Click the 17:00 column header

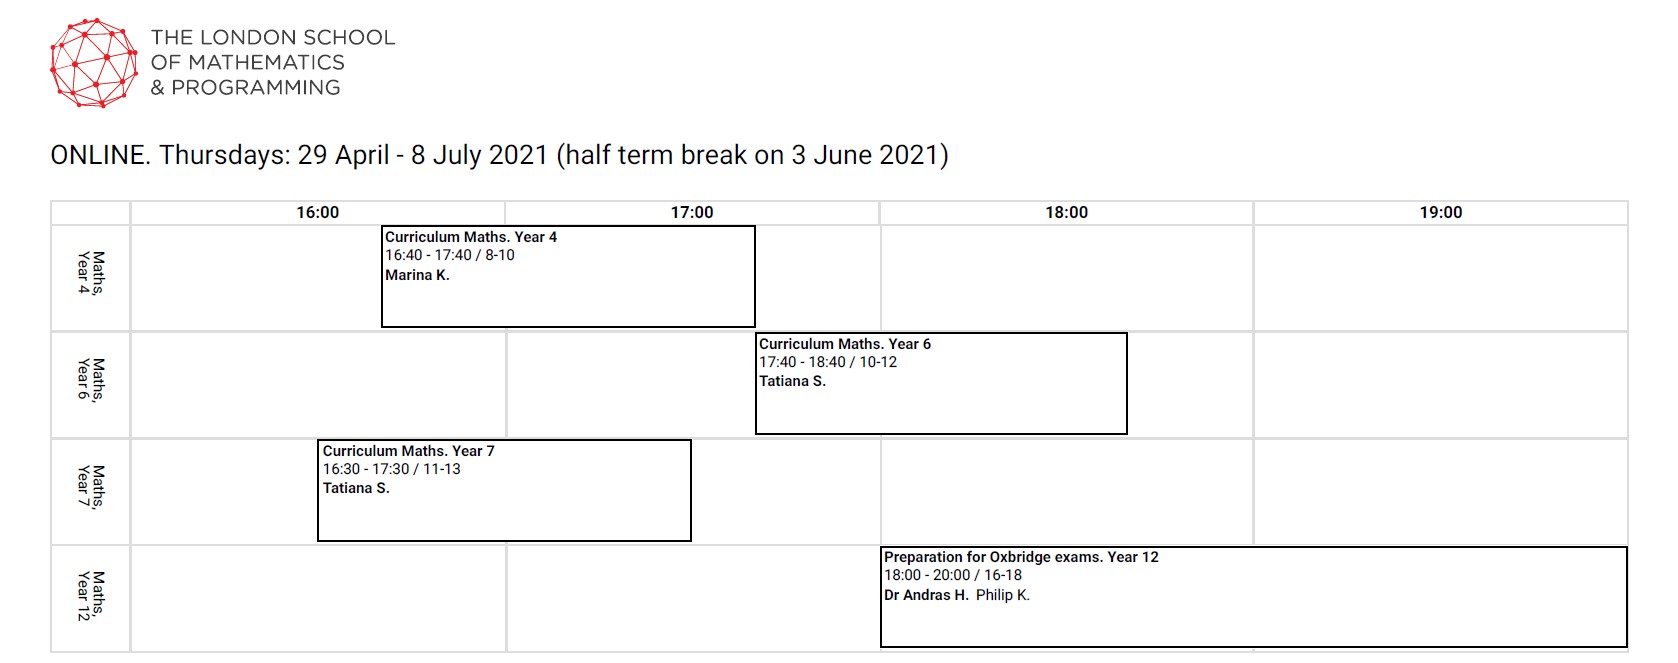point(692,212)
